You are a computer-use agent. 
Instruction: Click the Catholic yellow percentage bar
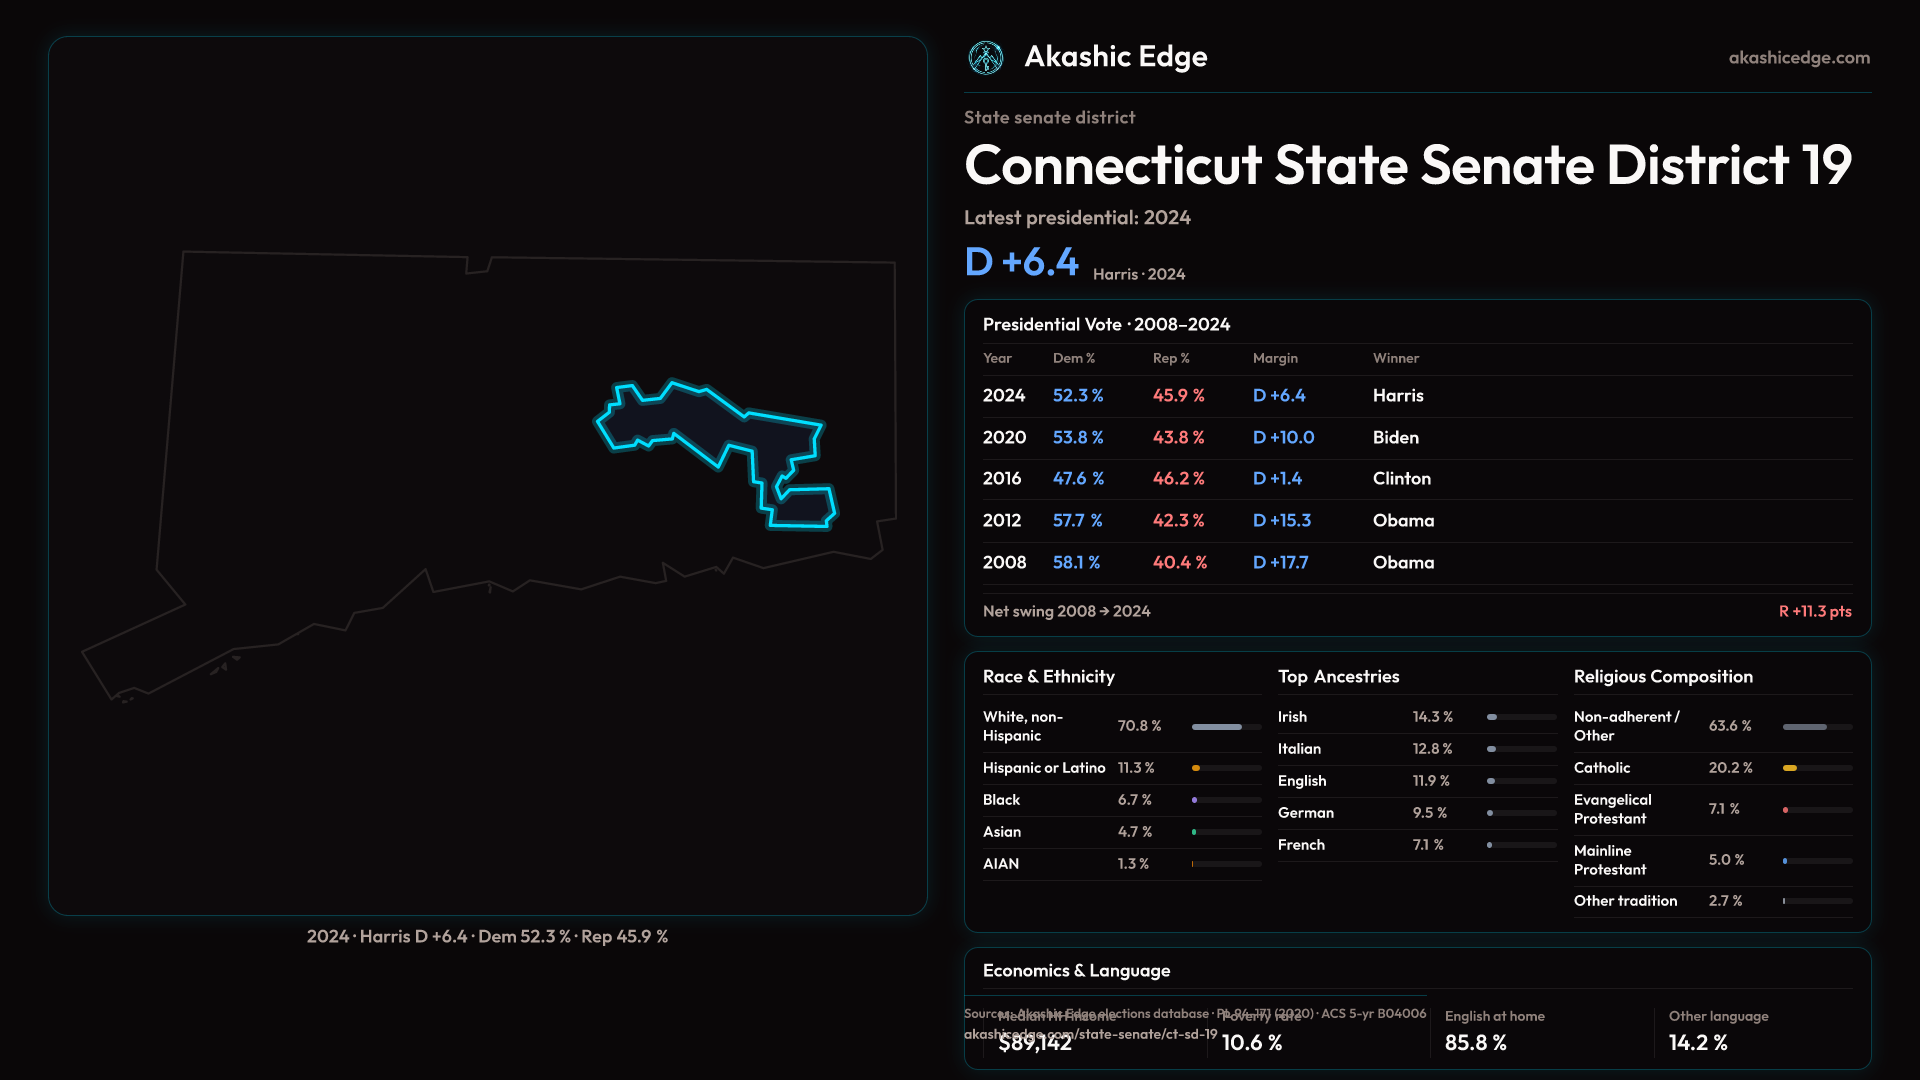1790,768
